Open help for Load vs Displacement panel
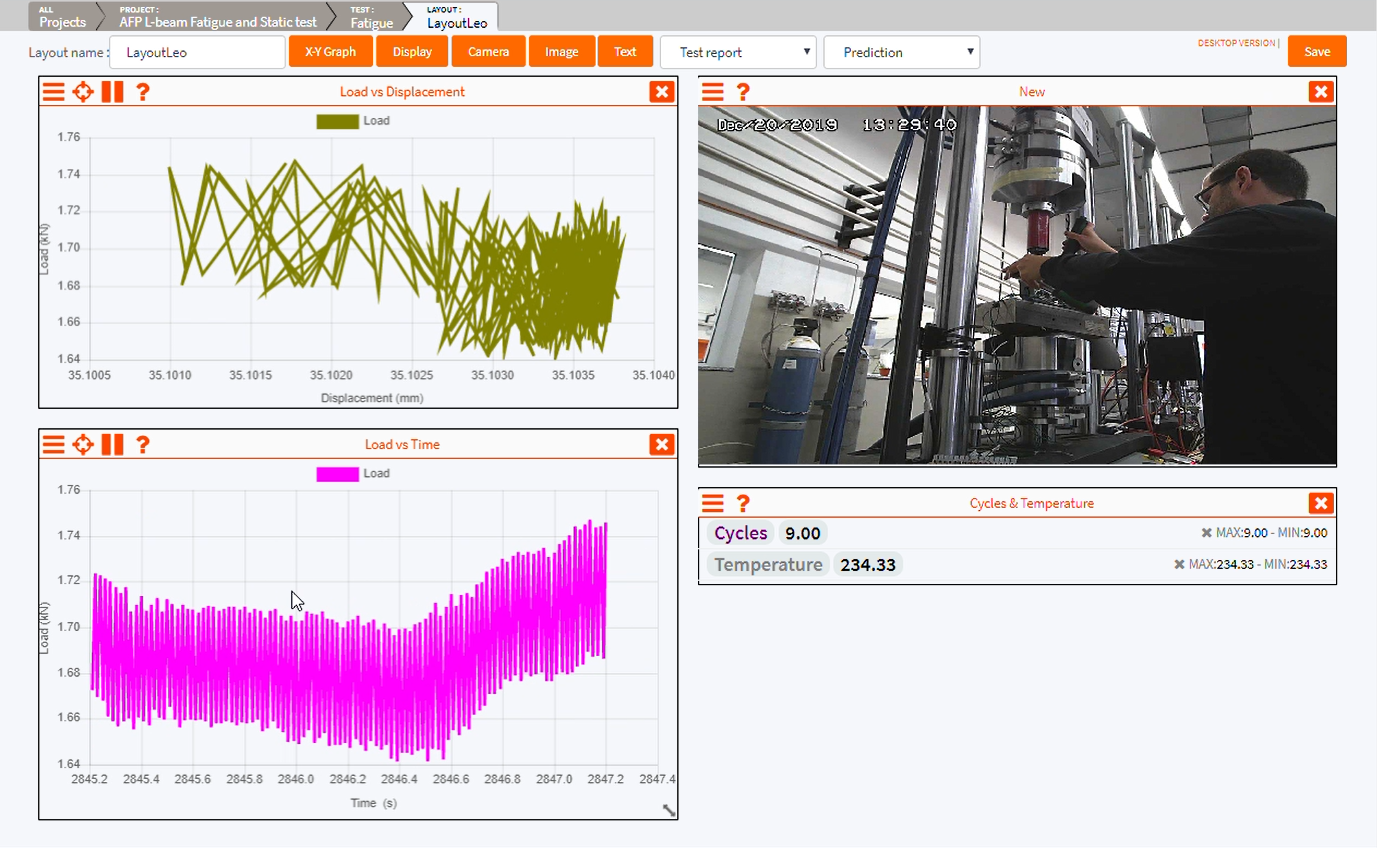1377x848 pixels. 143,92
